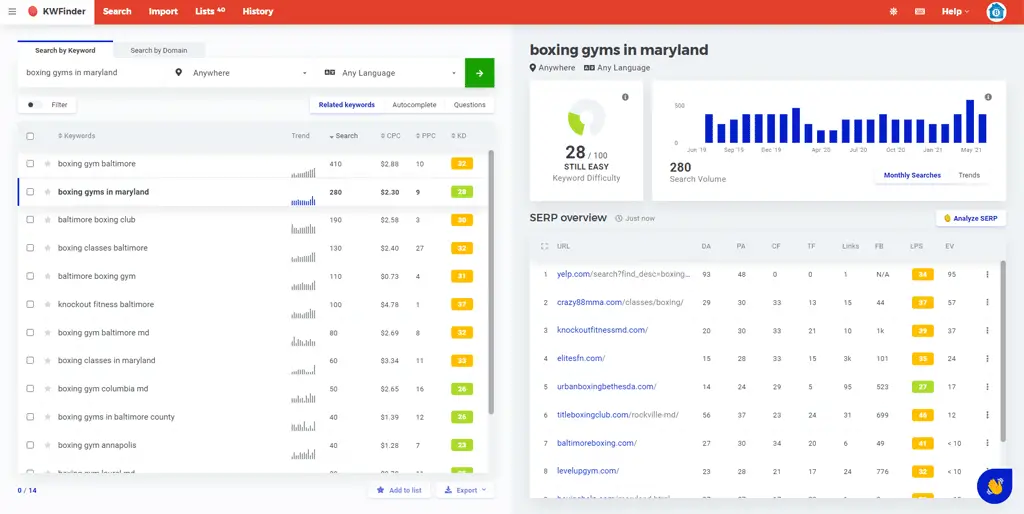
Task: Click Add to list button
Action: click(399, 490)
